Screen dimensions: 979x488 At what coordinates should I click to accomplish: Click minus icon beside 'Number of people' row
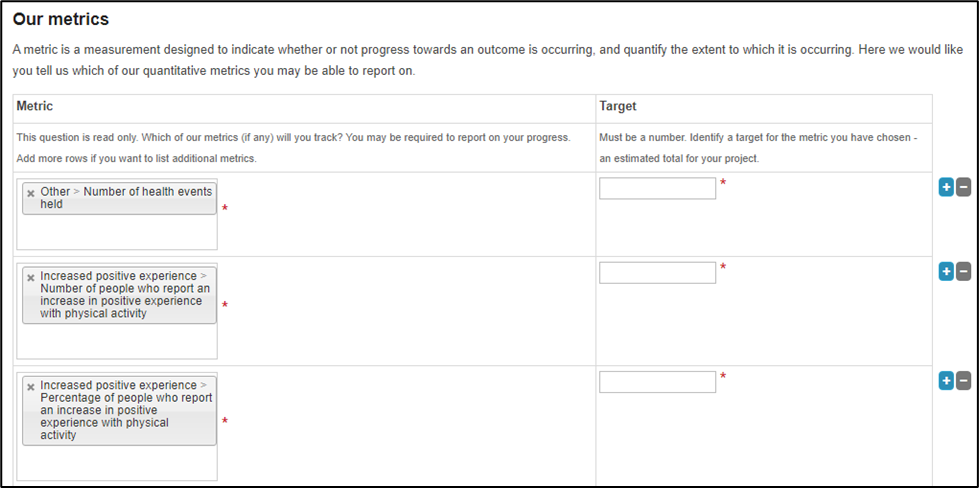click(x=963, y=271)
